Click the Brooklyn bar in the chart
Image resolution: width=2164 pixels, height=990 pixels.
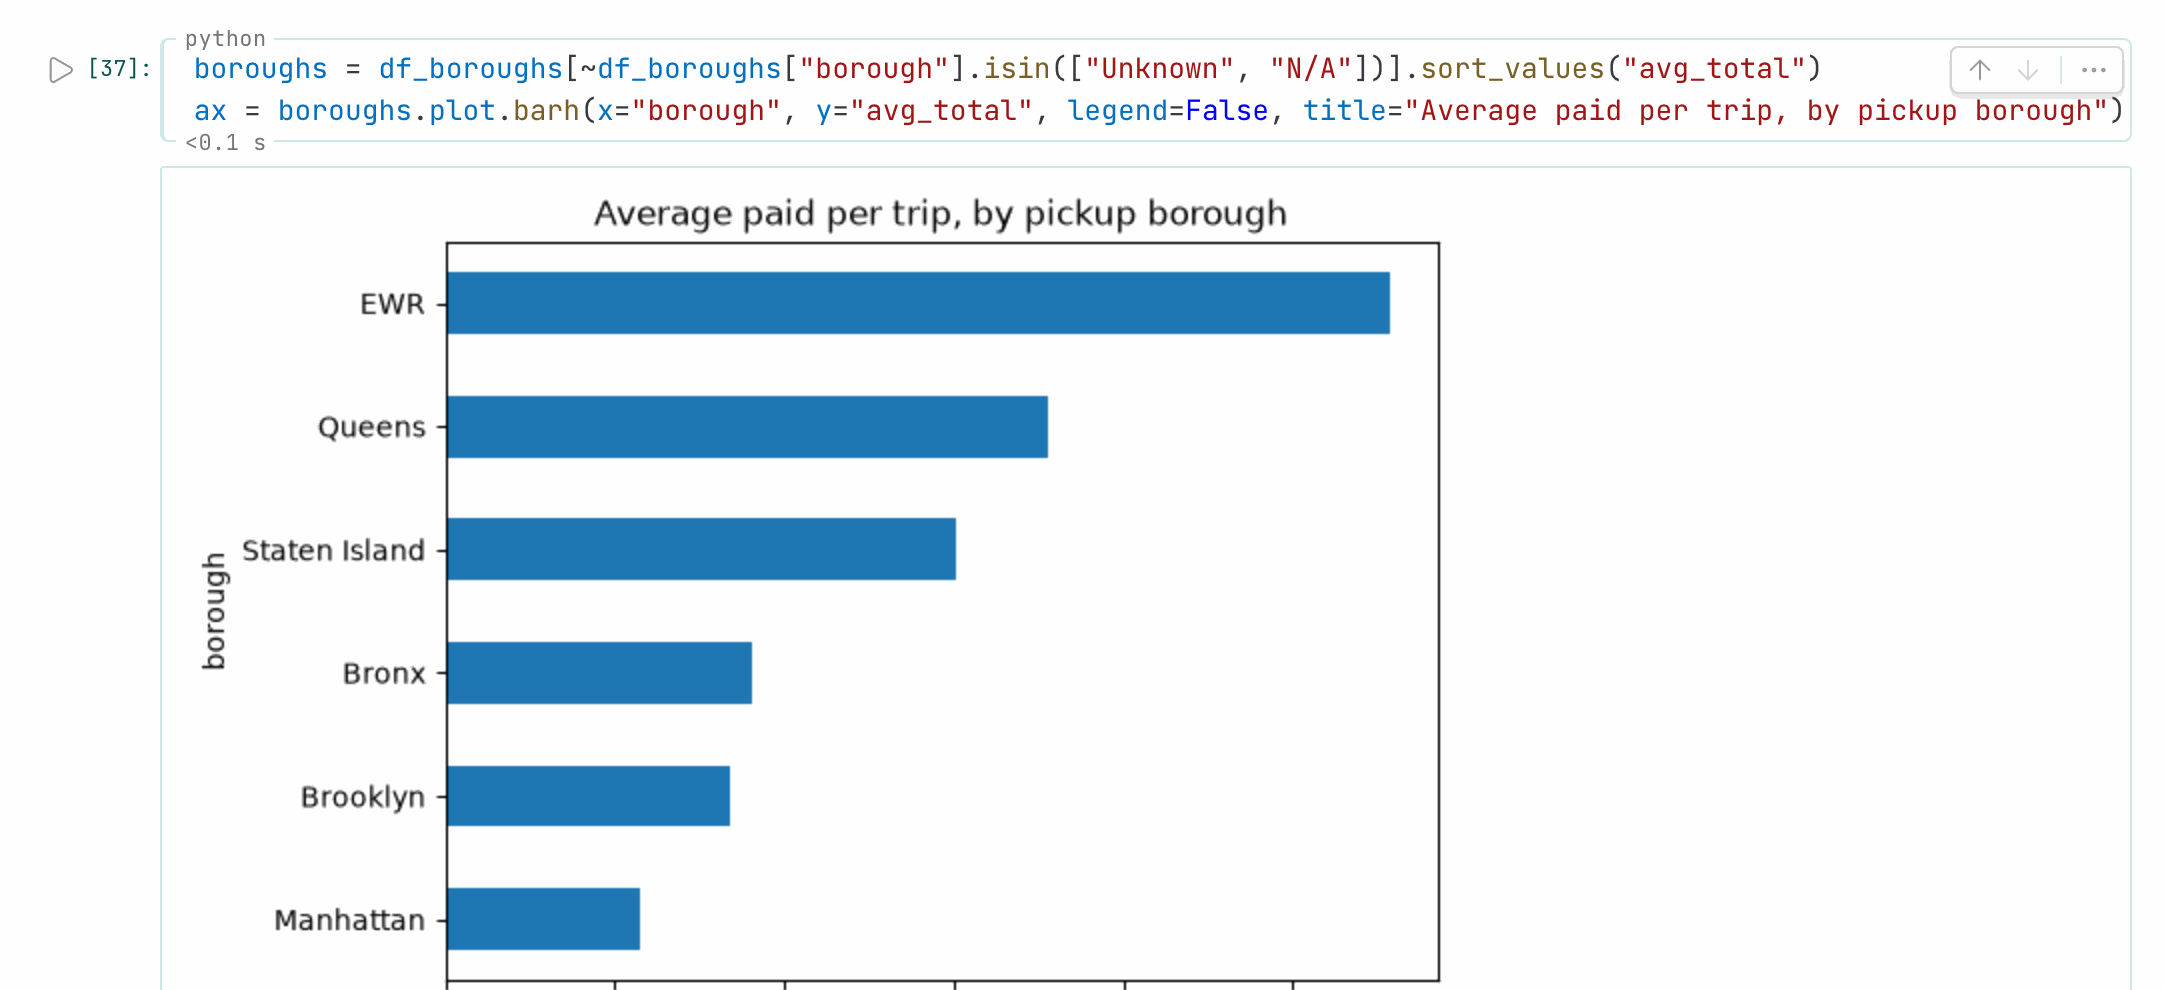coord(589,796)
